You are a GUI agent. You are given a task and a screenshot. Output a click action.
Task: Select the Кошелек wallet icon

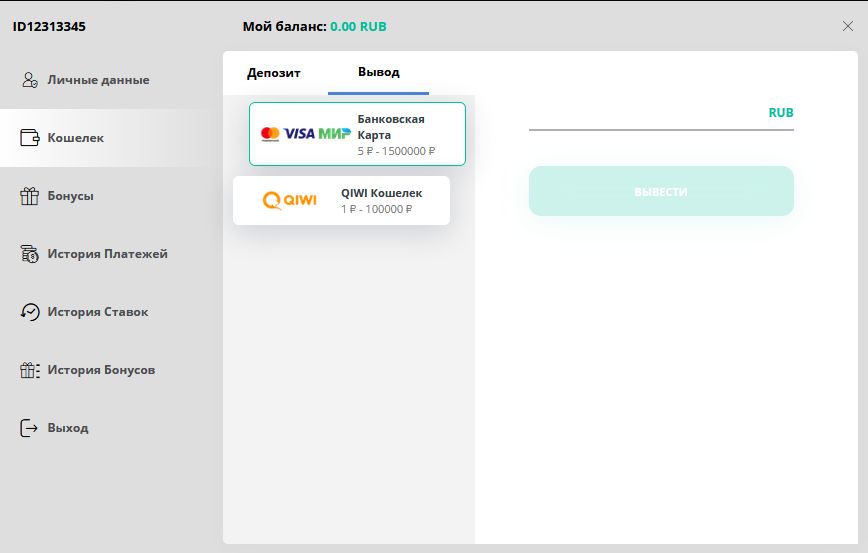pos(30,138)
